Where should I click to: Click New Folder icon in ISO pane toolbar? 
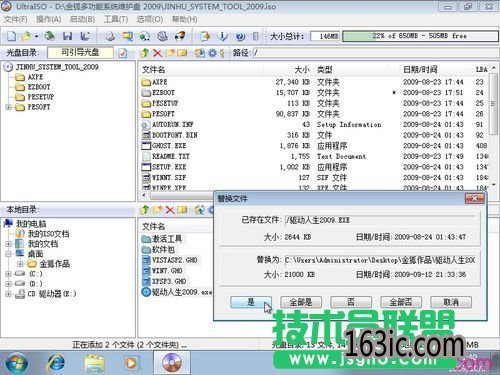tap(170, 53)
